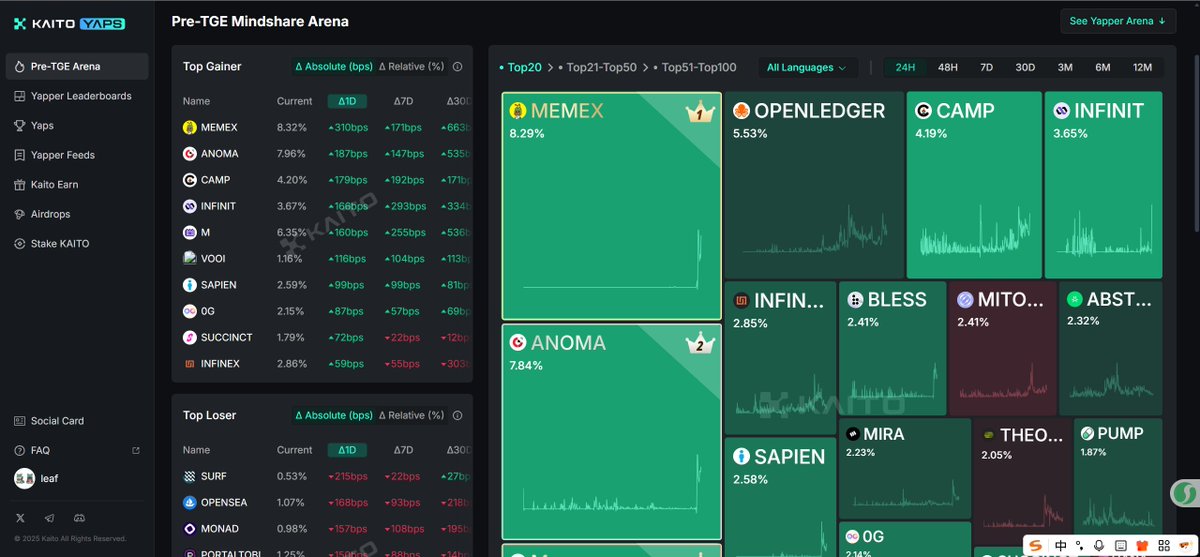Select Top21-Top50 treemap range
The height and width of the screenshot is (557, 1200).
point(598,68)
